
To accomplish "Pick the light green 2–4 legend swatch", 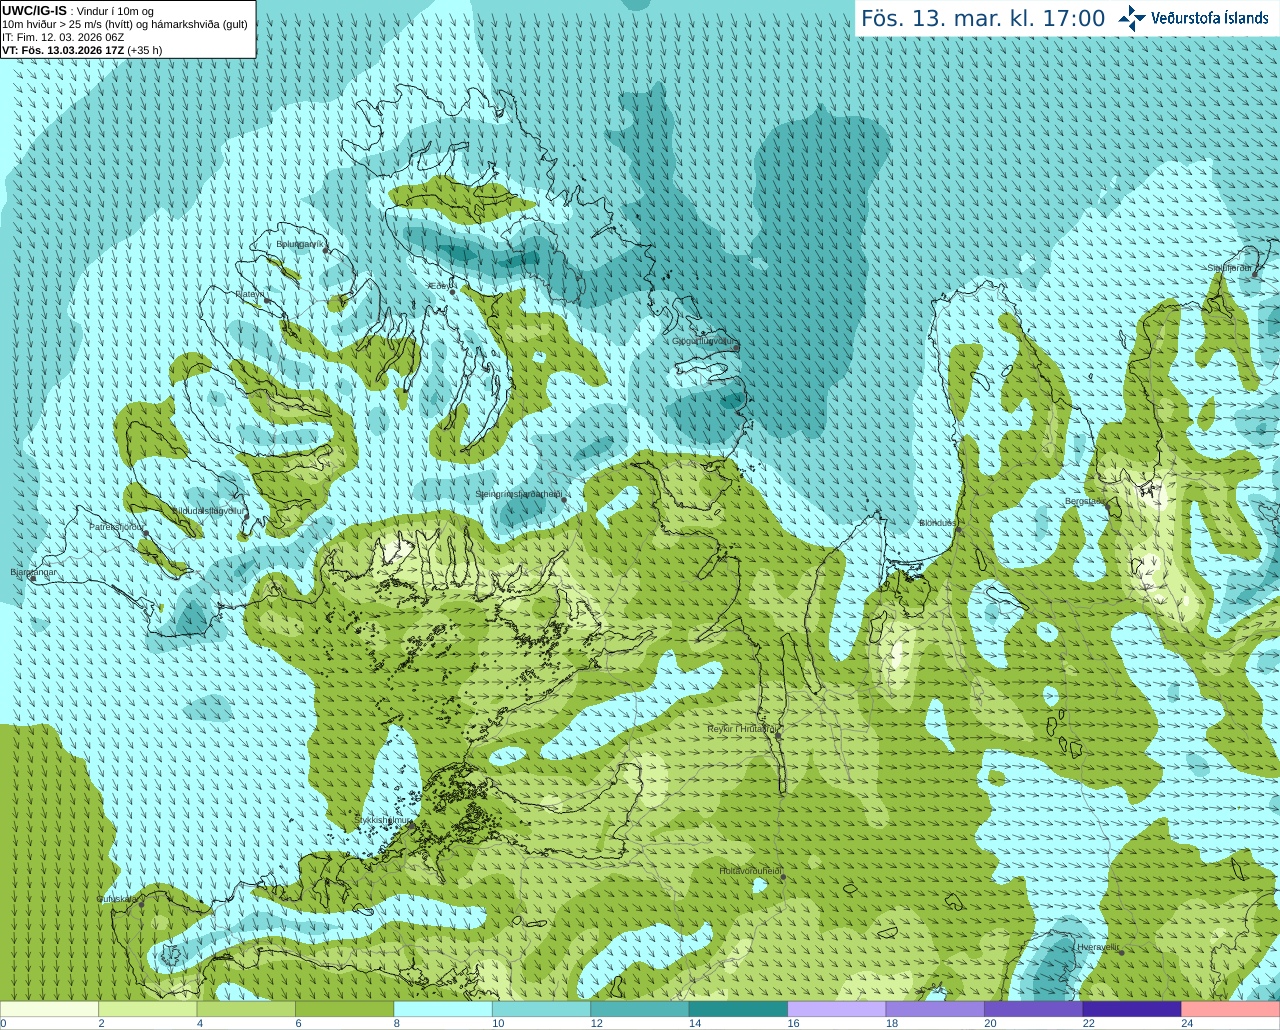I will 148,1009.
